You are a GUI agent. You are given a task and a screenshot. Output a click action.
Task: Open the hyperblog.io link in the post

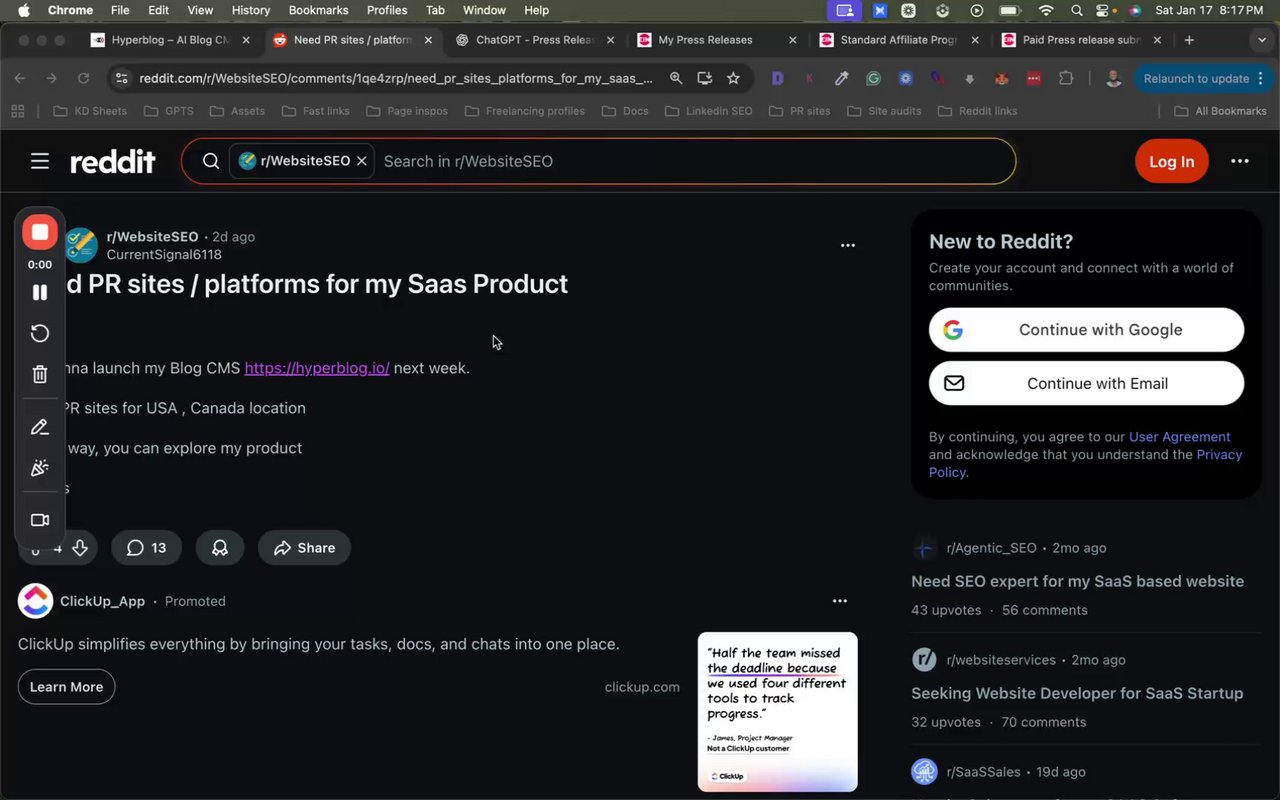tap(317, 368)
